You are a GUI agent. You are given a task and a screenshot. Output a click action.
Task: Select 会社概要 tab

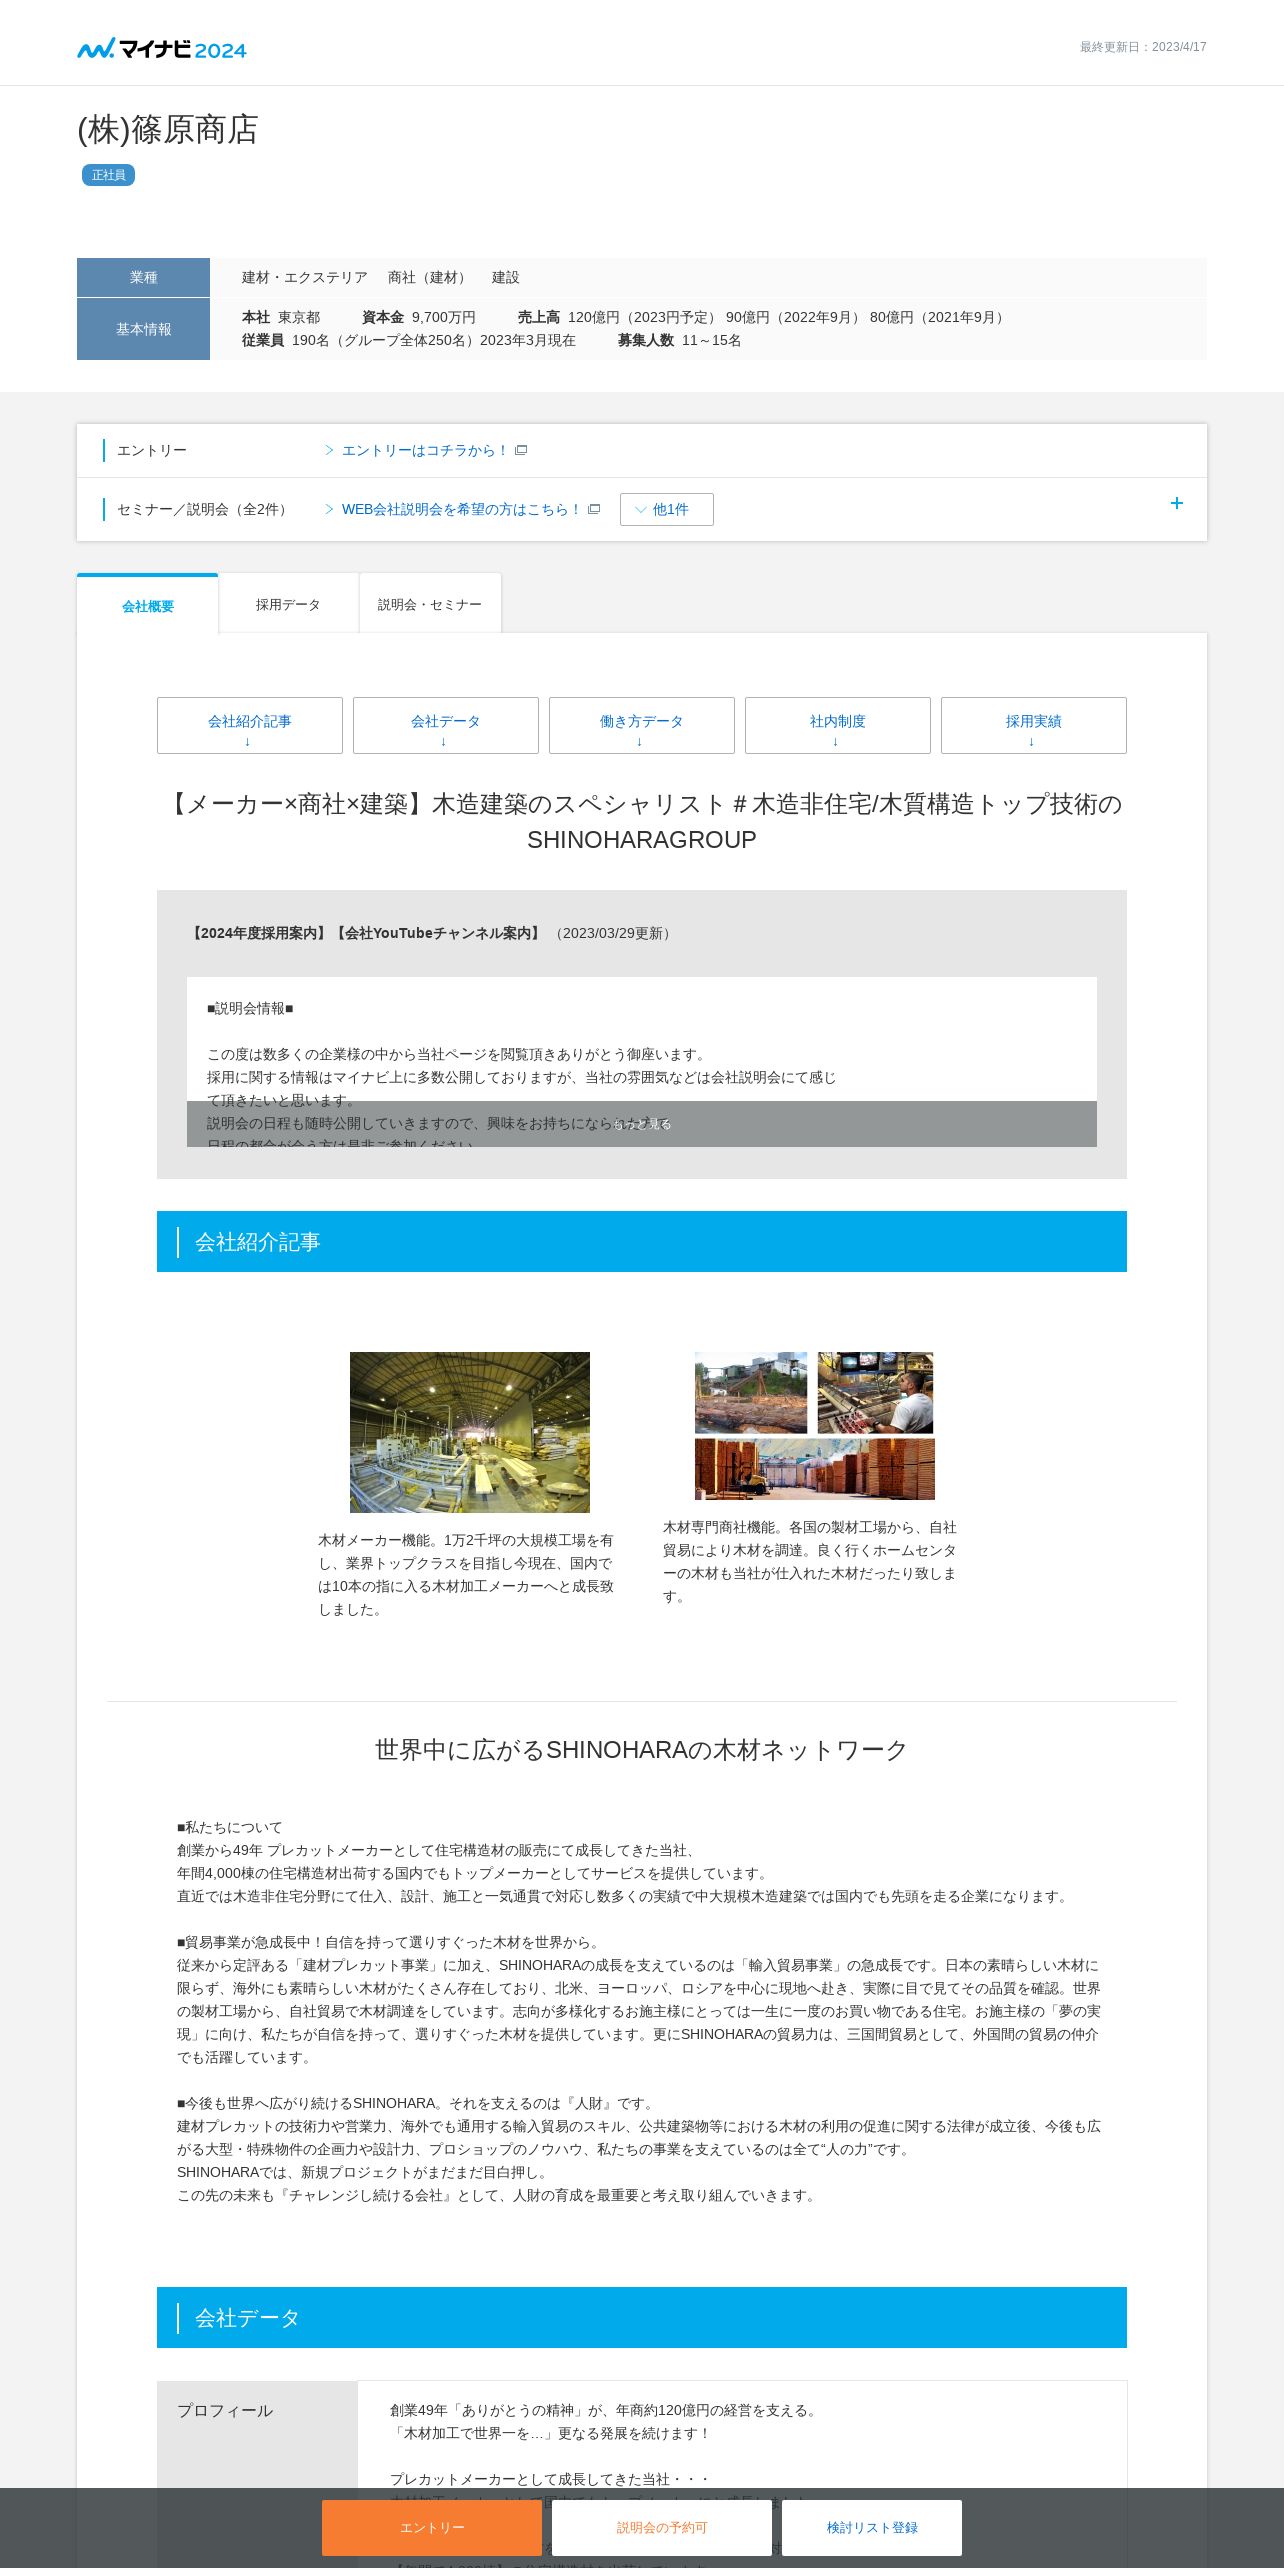click(148, 605)
